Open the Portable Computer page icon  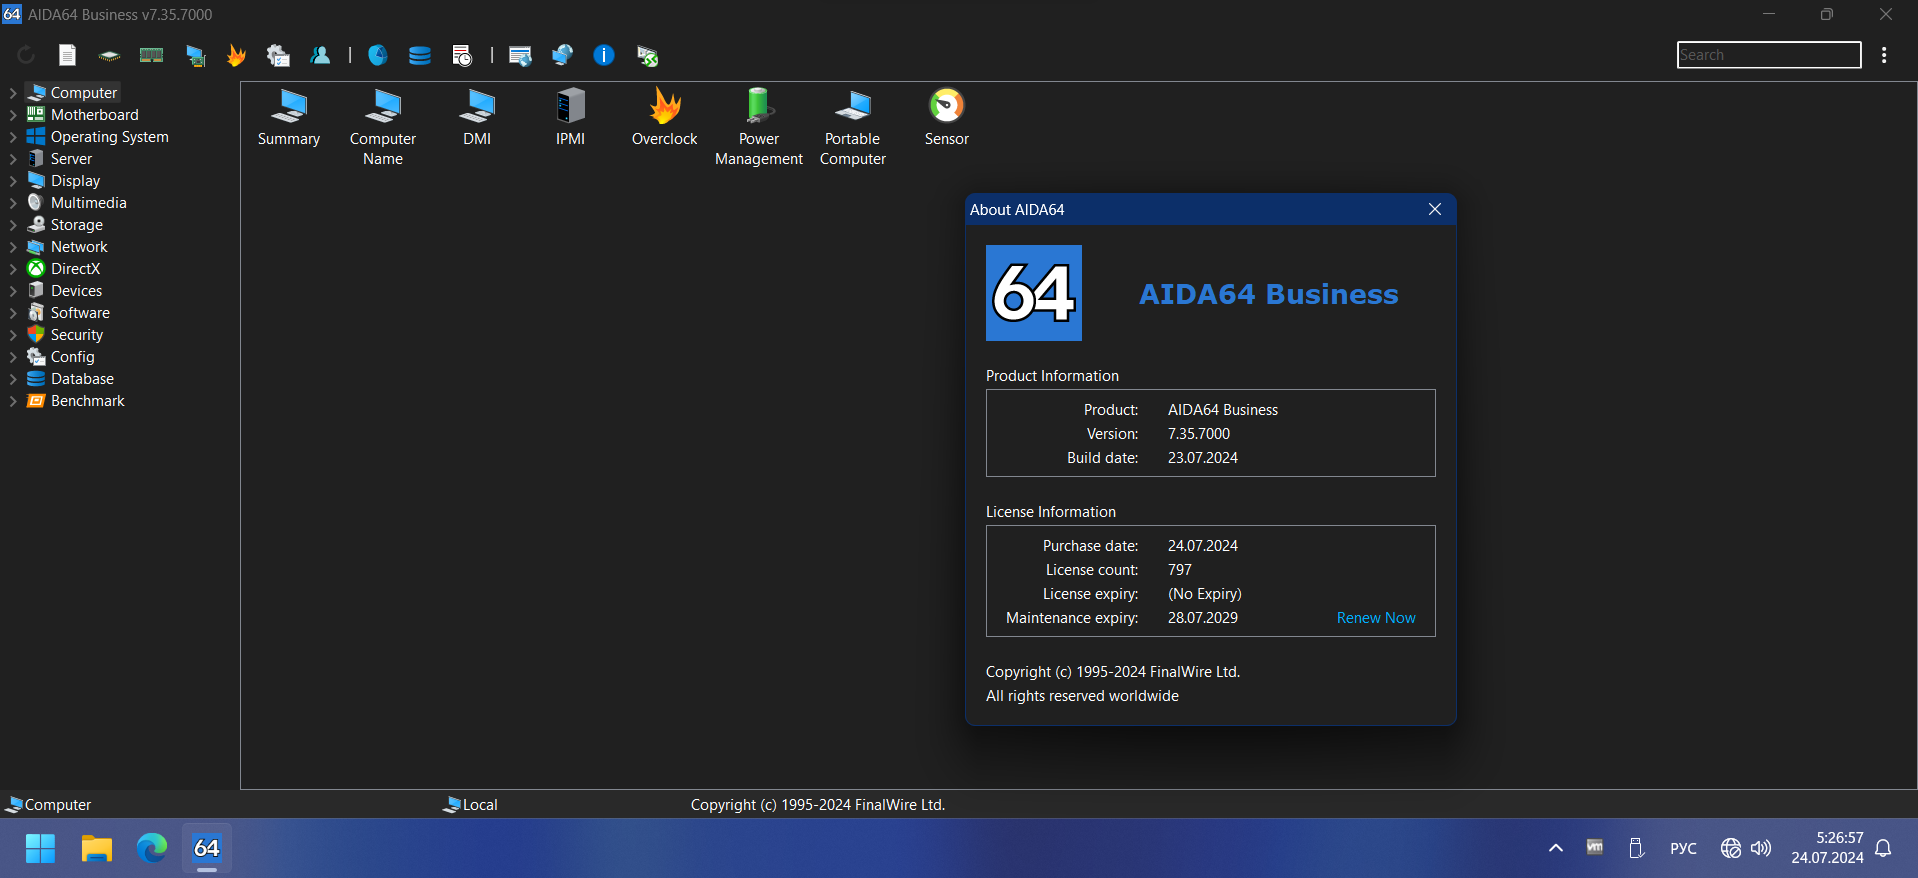(853, 128)
